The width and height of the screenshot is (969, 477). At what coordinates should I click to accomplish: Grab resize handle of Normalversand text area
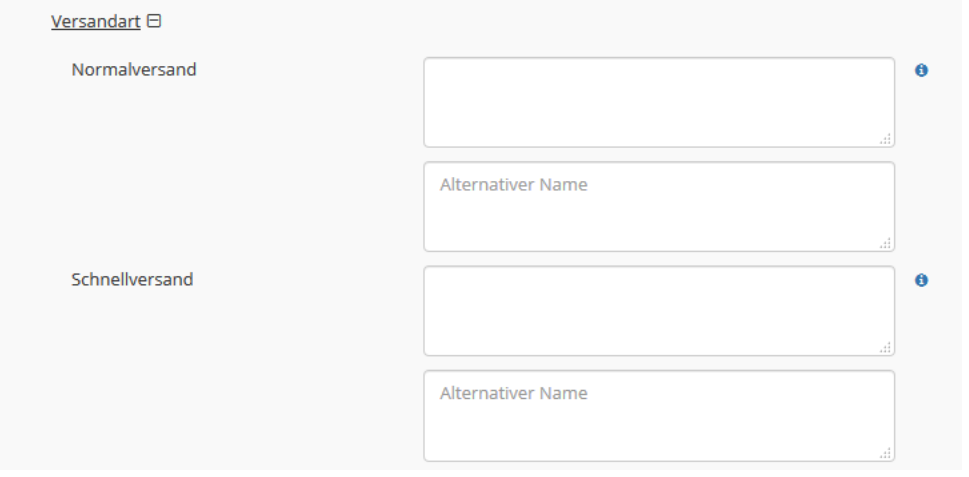[886, 139]
